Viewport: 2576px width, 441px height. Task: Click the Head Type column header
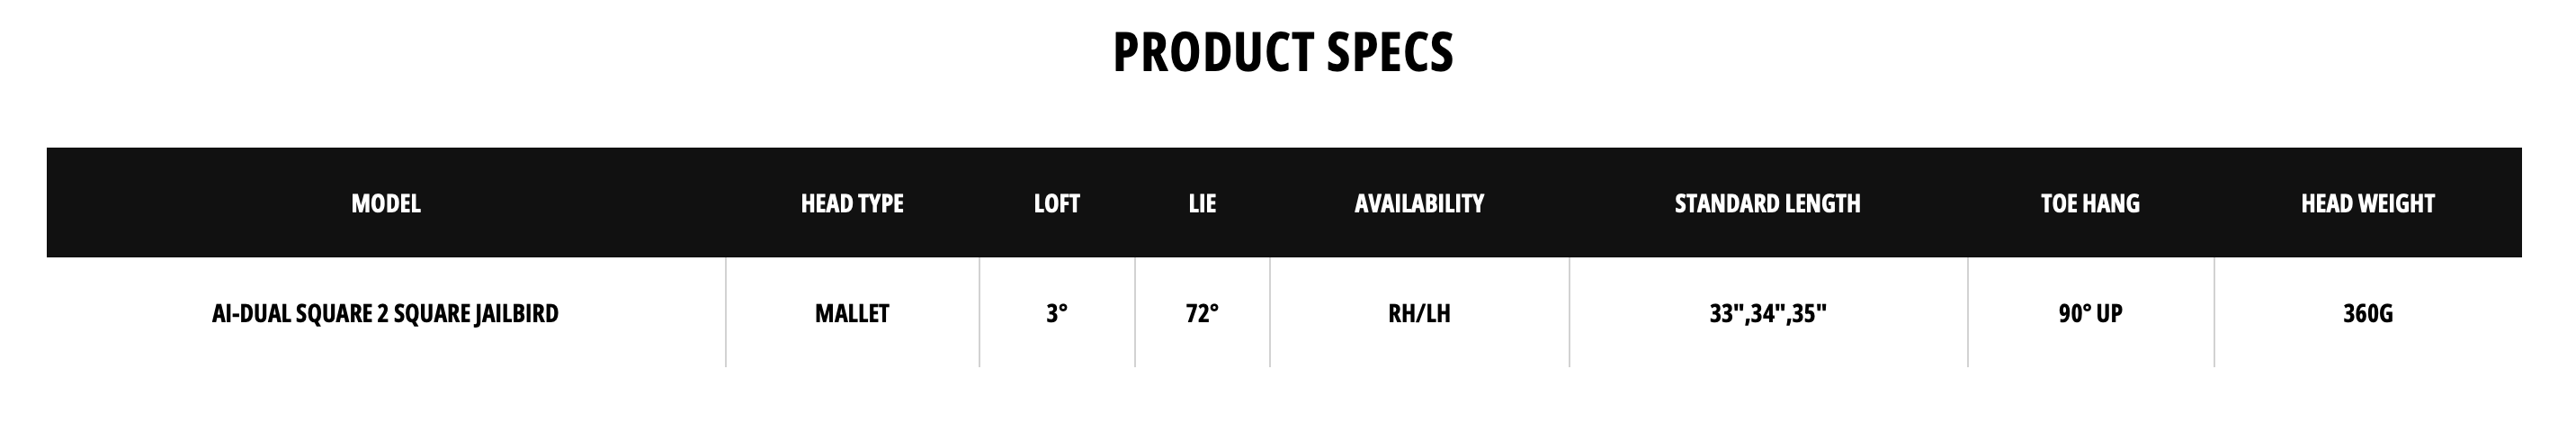[851, 204]
